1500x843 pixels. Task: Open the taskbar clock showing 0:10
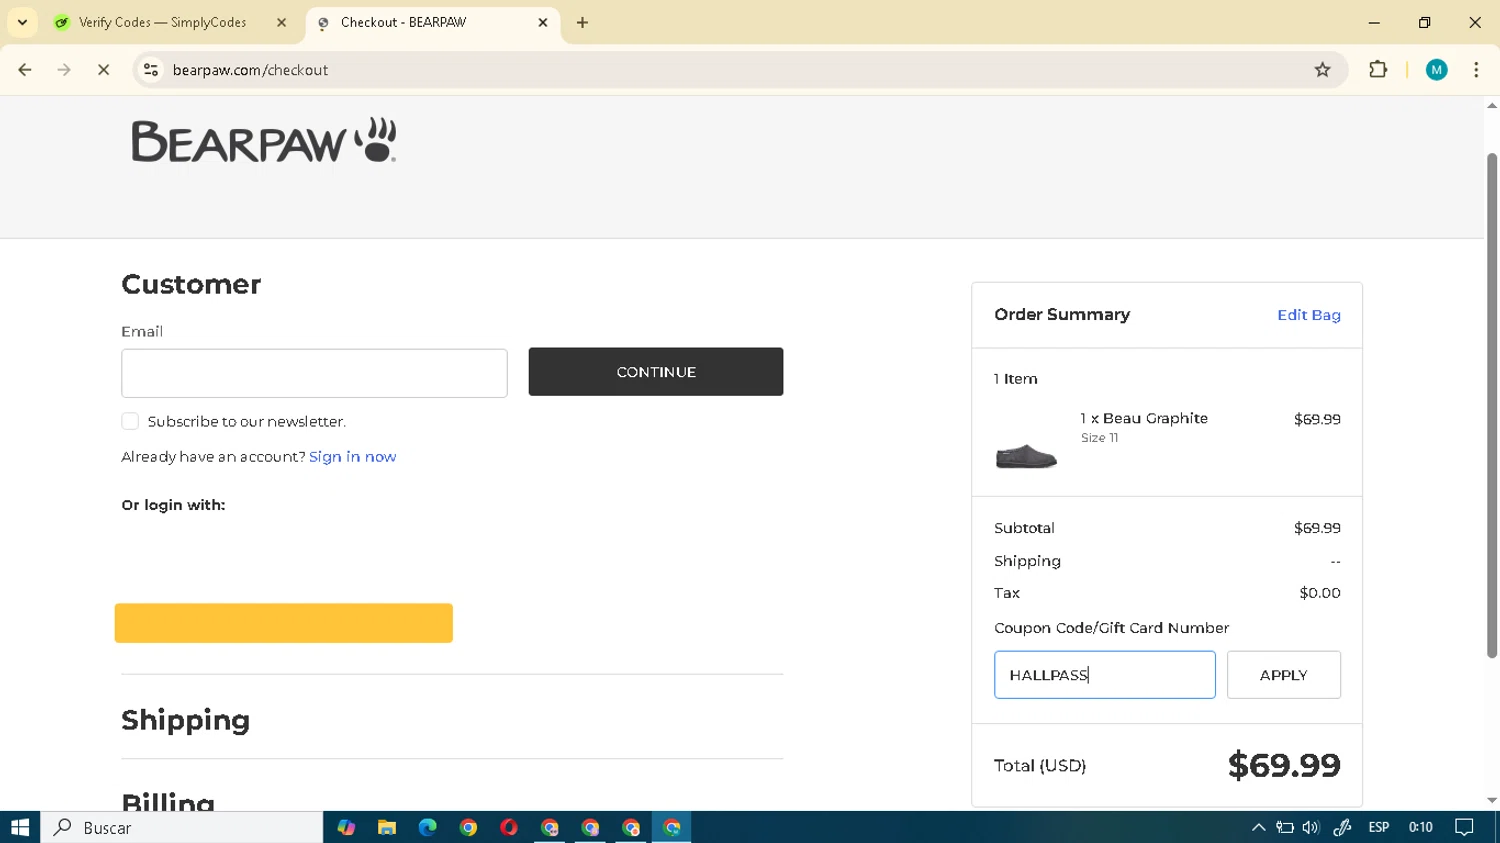(x=1420, y=827)
